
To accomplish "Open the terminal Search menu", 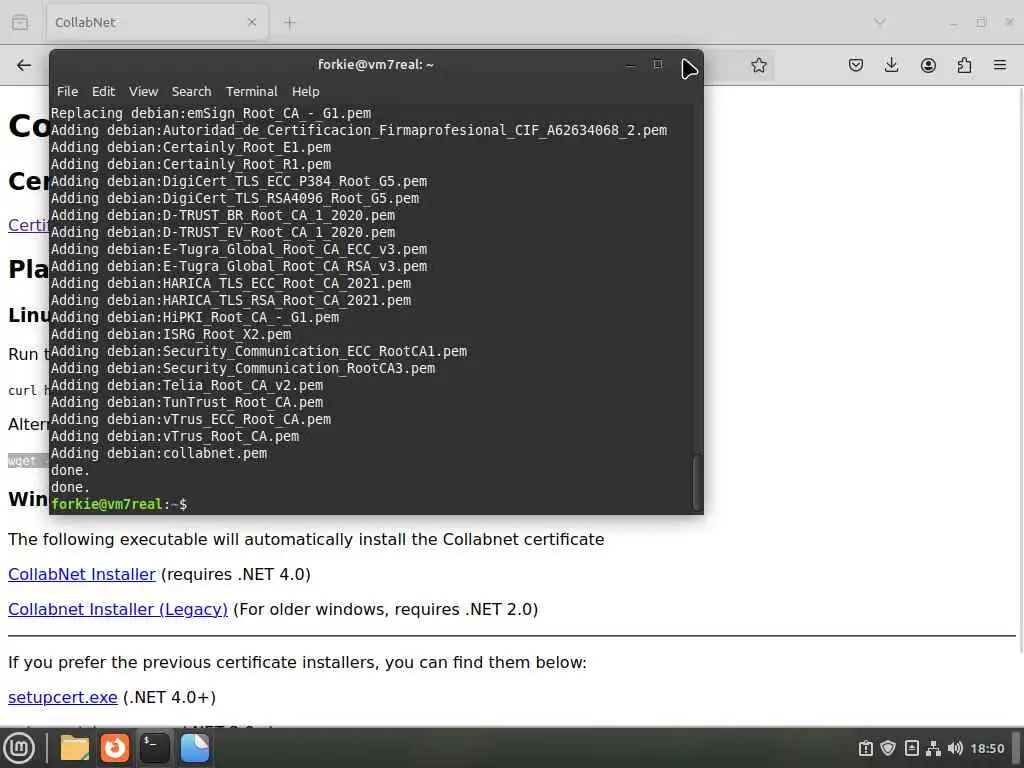I will pyautogui.click(x=191, y=91).
